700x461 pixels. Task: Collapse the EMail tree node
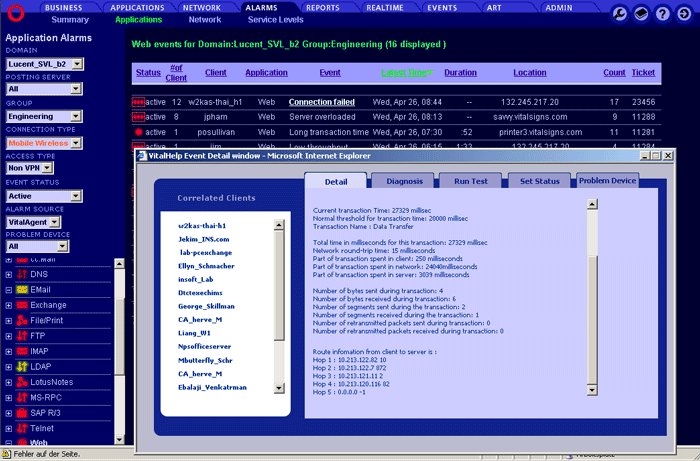8,290
